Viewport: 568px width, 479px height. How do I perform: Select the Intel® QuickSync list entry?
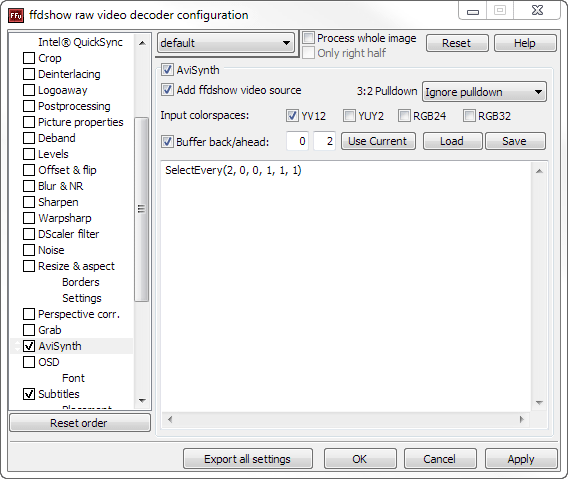point(80,42)
